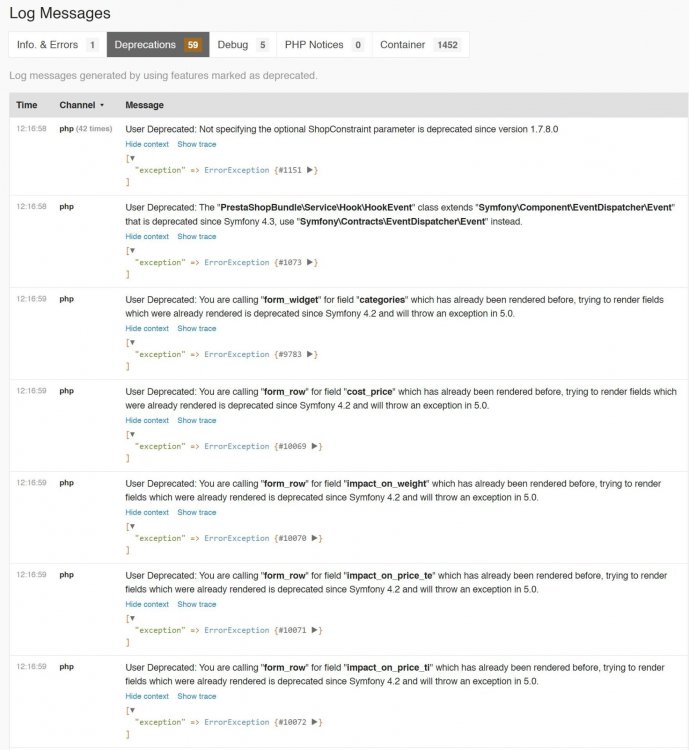Image resolution: width=689 pixels, height=750 pixels.
Task: Show trace for cost_price message
Action: coord(197,420)
